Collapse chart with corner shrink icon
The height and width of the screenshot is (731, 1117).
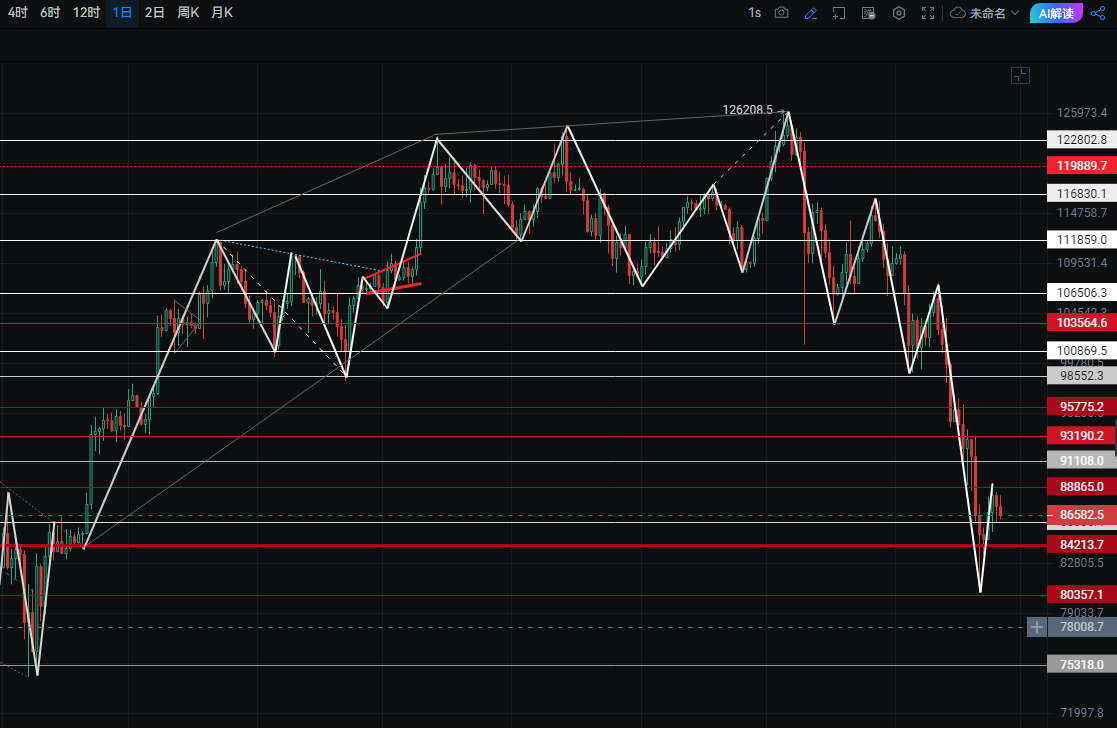click(x=1019, y=75)
